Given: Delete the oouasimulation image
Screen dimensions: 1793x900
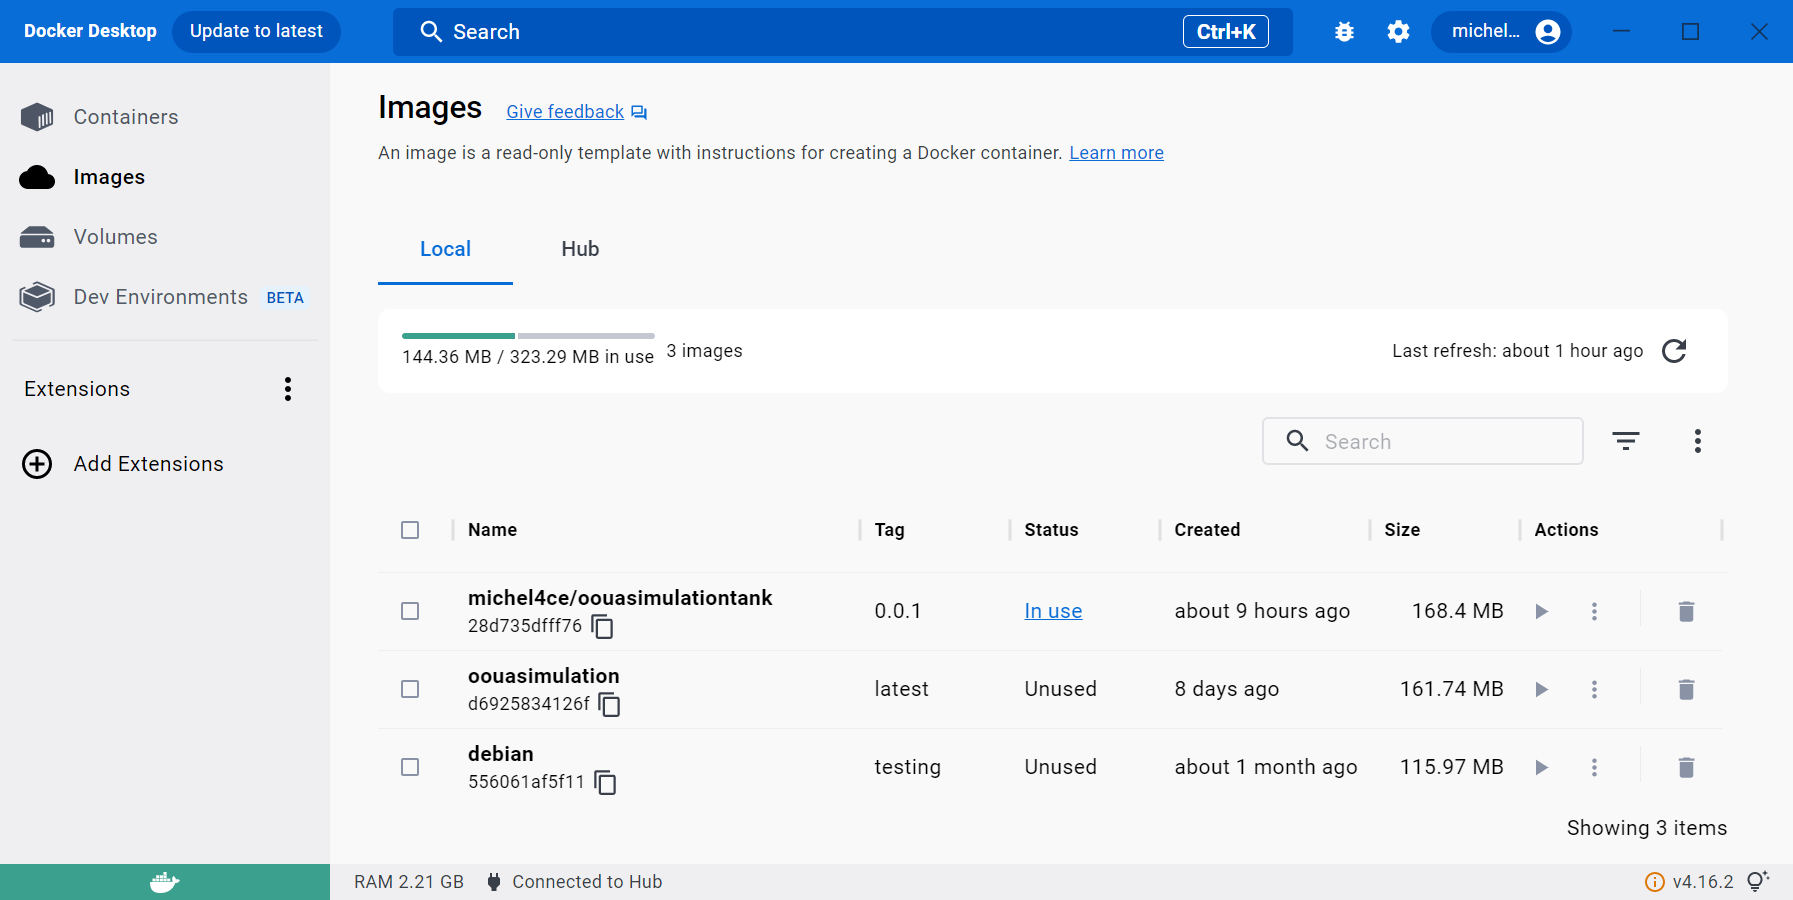Looking at the screenshot, I should (1685, 689).
